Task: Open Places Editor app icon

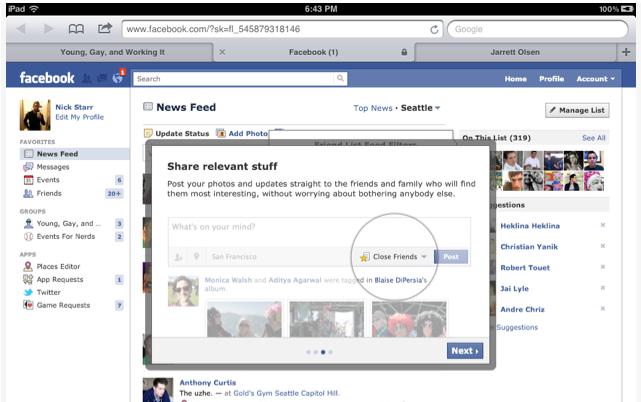Action: [28, 267]
